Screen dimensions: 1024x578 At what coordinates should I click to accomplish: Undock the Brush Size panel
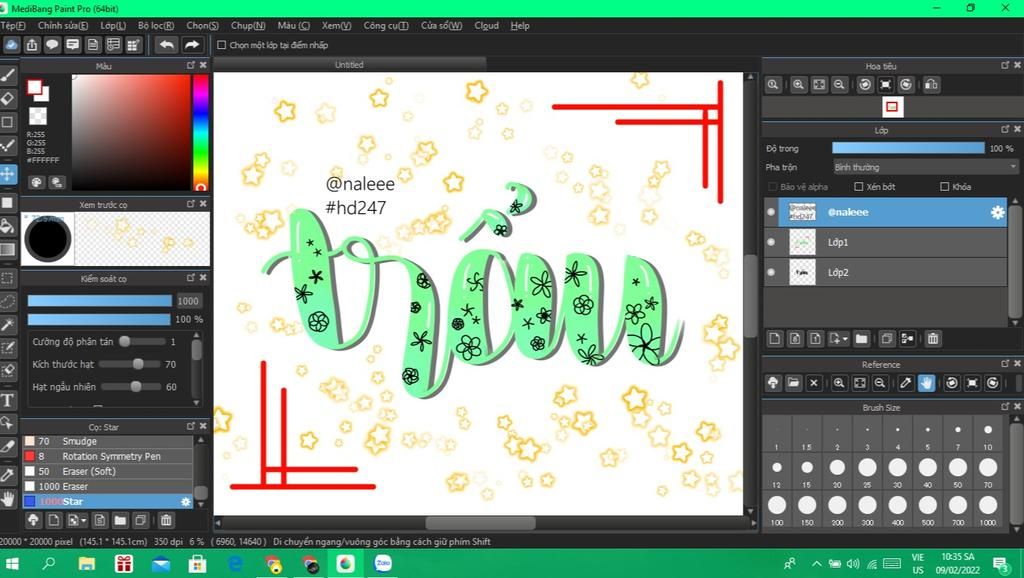point(1005,406)
